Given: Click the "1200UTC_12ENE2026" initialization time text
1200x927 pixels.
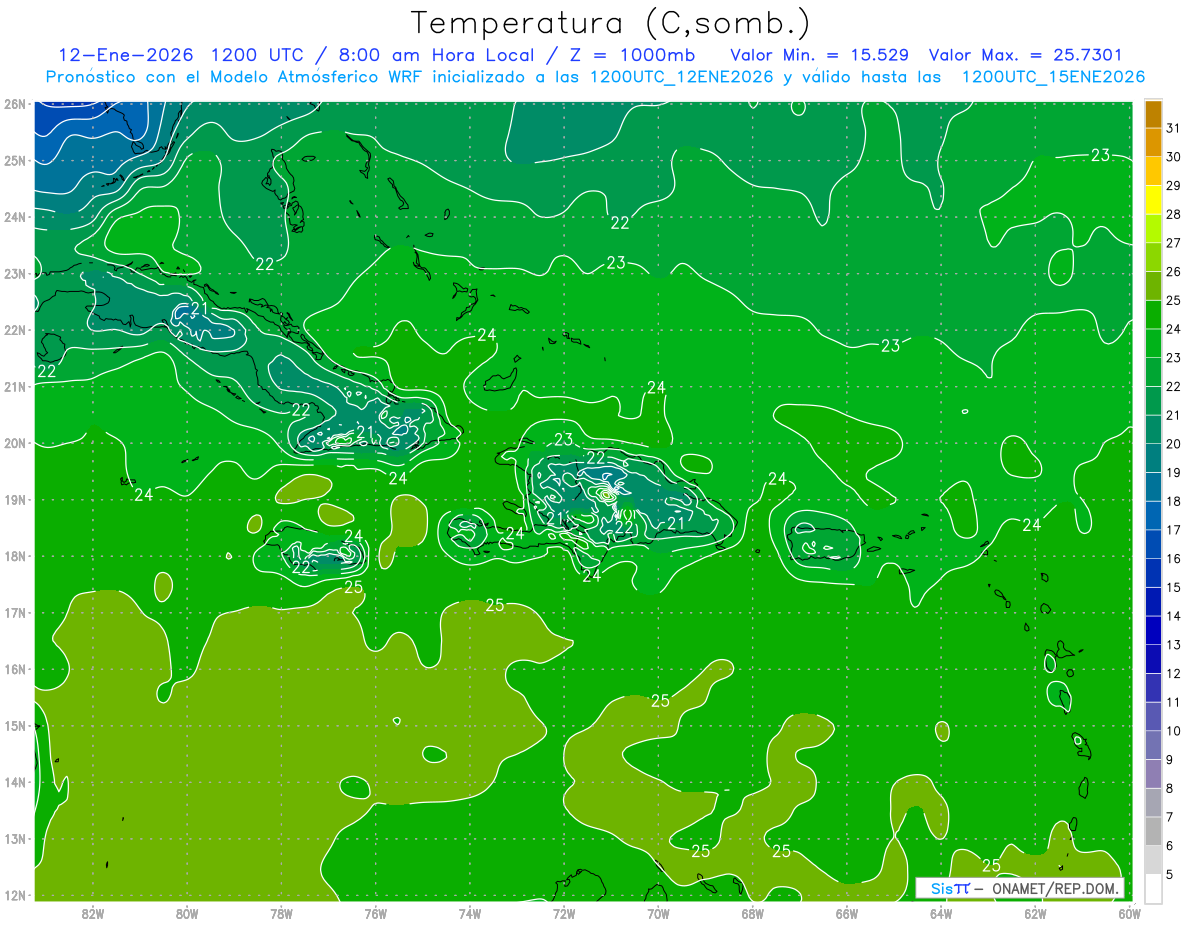Looking at the screenshot, I should (681, 77).
